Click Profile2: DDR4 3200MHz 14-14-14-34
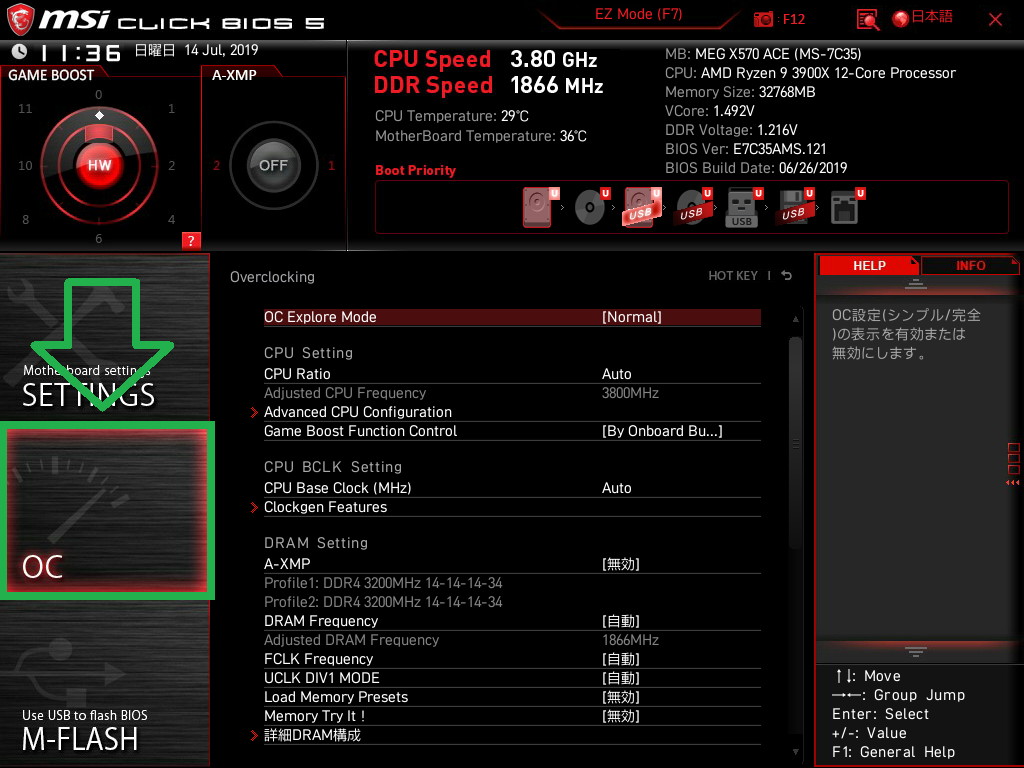 pyautogui.click(x=383, y=602)
